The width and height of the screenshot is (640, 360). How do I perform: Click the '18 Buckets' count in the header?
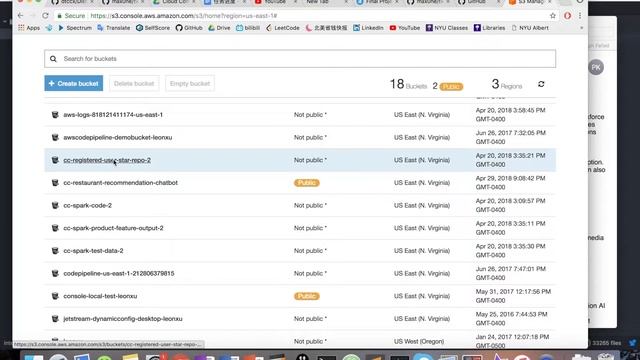(x=408, y=84)
